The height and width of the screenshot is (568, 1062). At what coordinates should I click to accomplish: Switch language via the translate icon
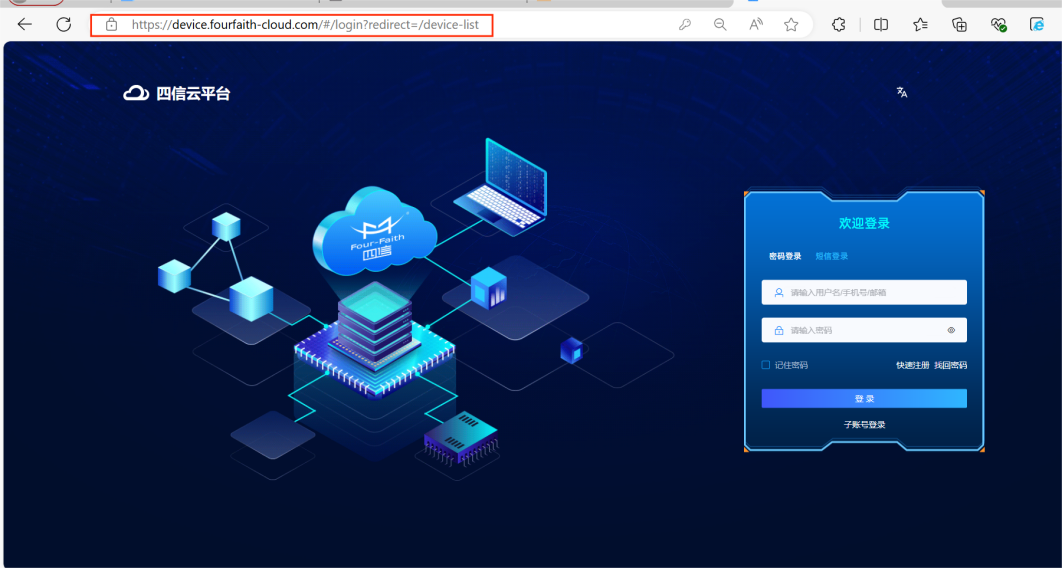(x=901, y=93)
